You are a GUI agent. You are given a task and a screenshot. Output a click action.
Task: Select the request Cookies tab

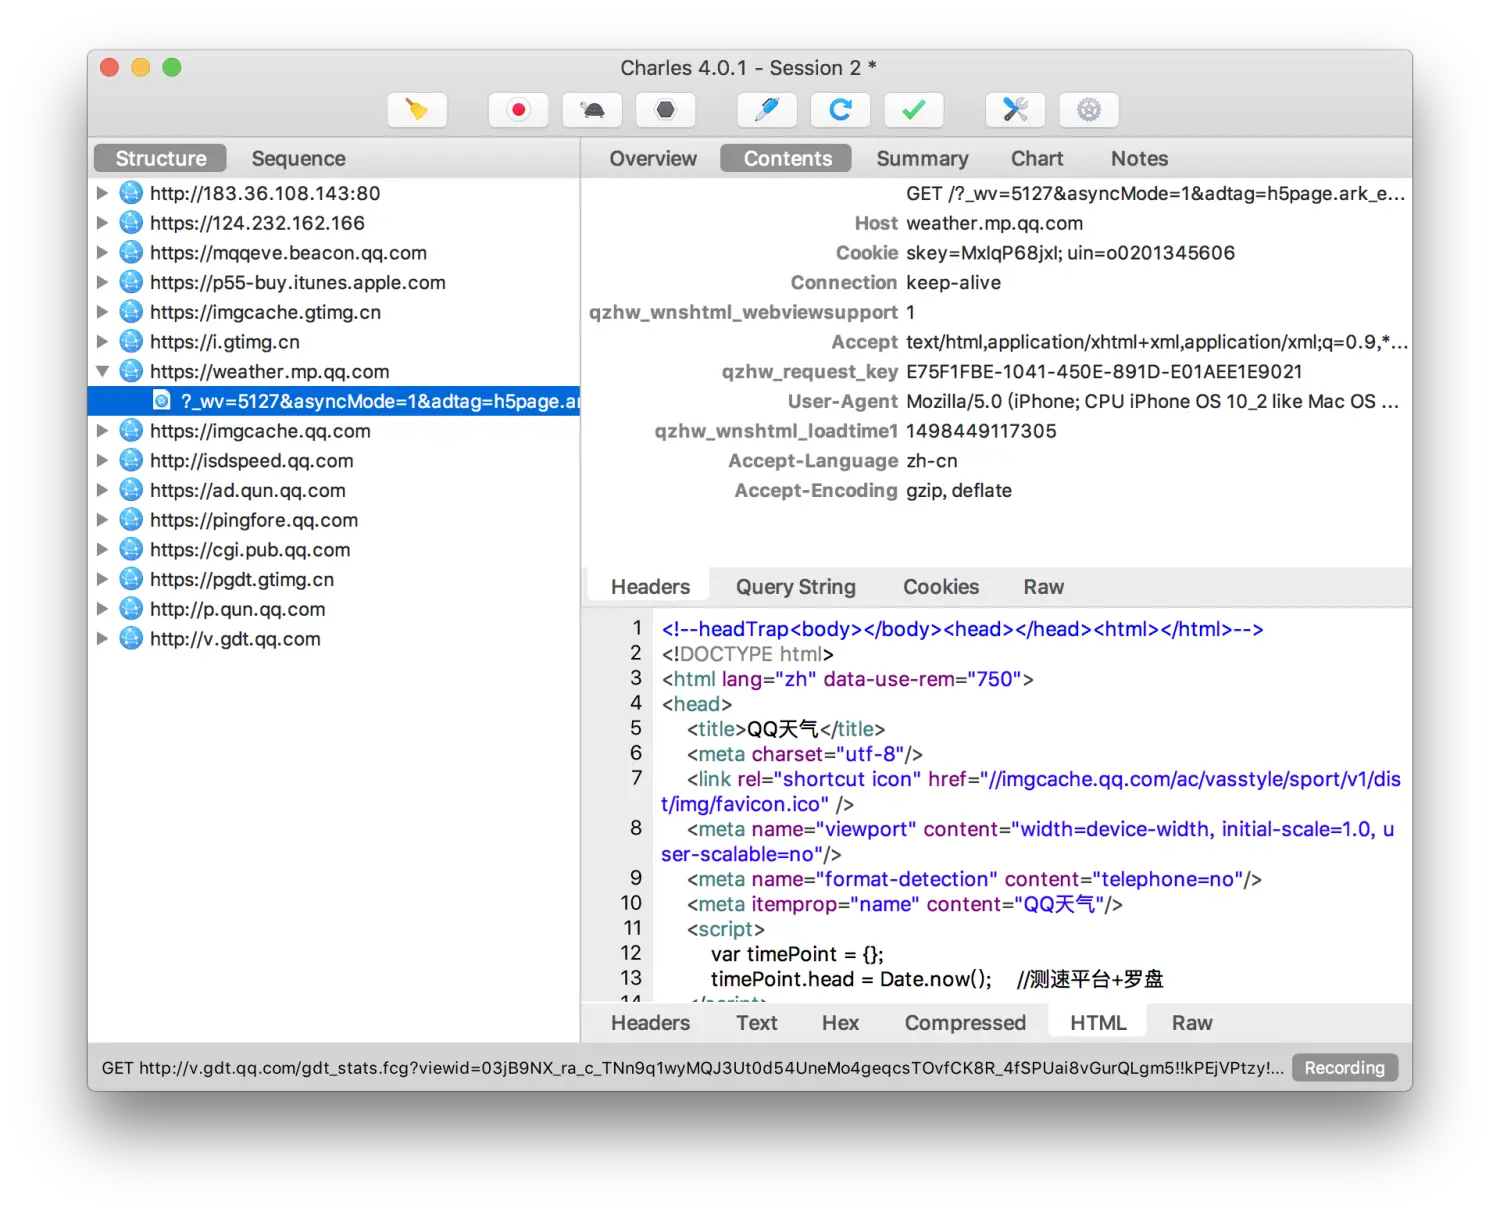[941, 587]
